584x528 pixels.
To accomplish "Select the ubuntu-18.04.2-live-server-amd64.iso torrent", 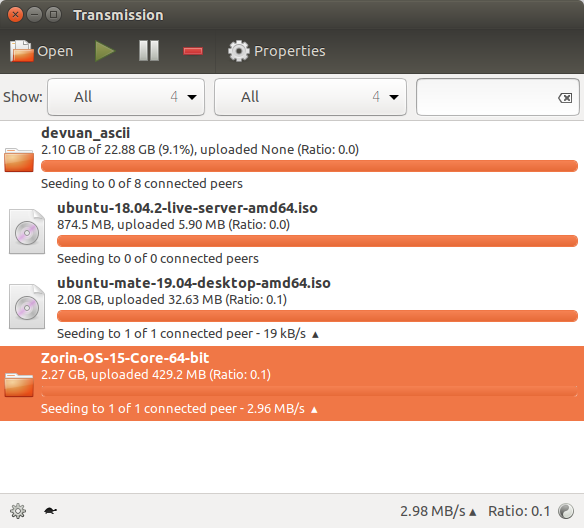I will [x=292, y=233].
